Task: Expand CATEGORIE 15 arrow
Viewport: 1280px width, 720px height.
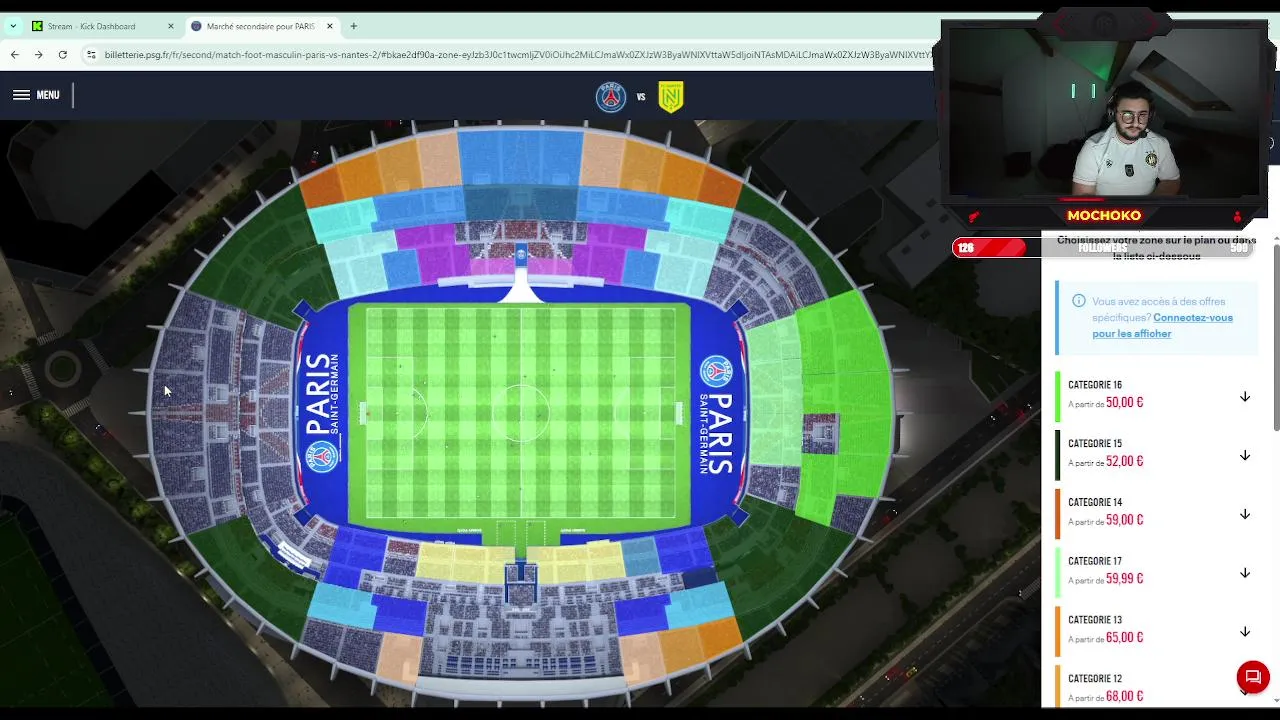Action: (1245, 456)
